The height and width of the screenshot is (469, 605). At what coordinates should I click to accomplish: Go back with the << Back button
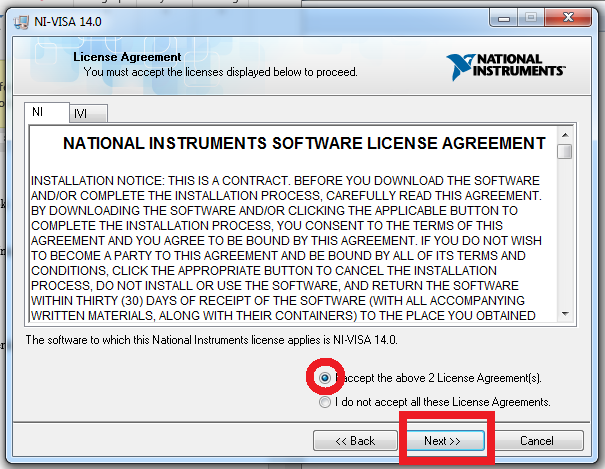point(355,440)
